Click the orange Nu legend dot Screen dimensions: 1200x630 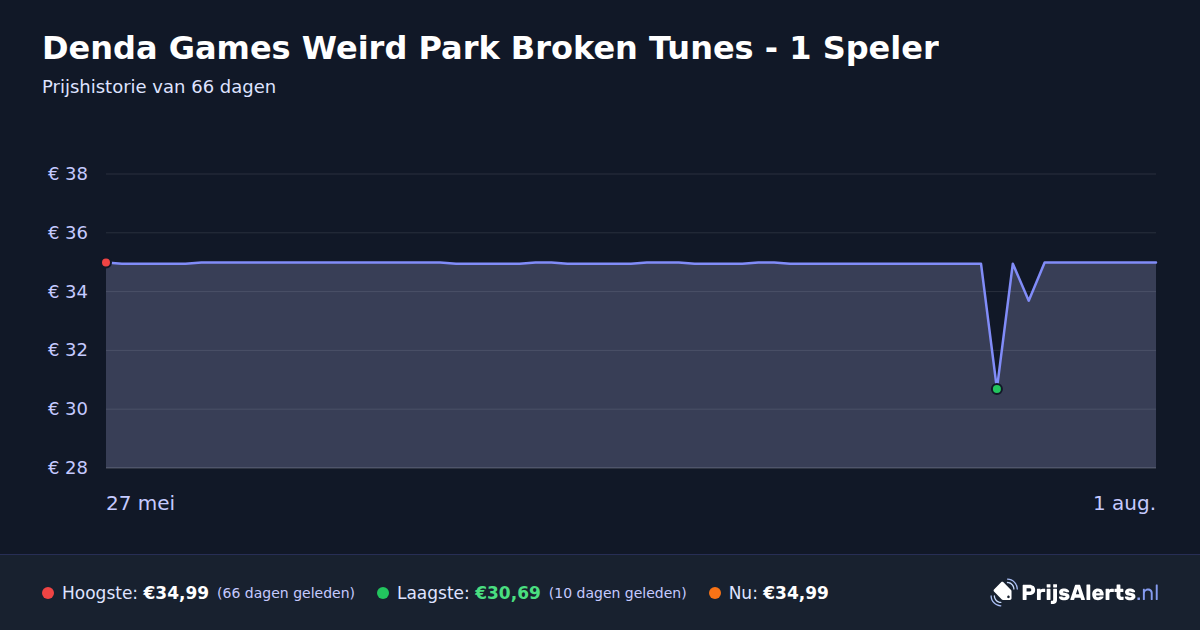click(715, 593)
